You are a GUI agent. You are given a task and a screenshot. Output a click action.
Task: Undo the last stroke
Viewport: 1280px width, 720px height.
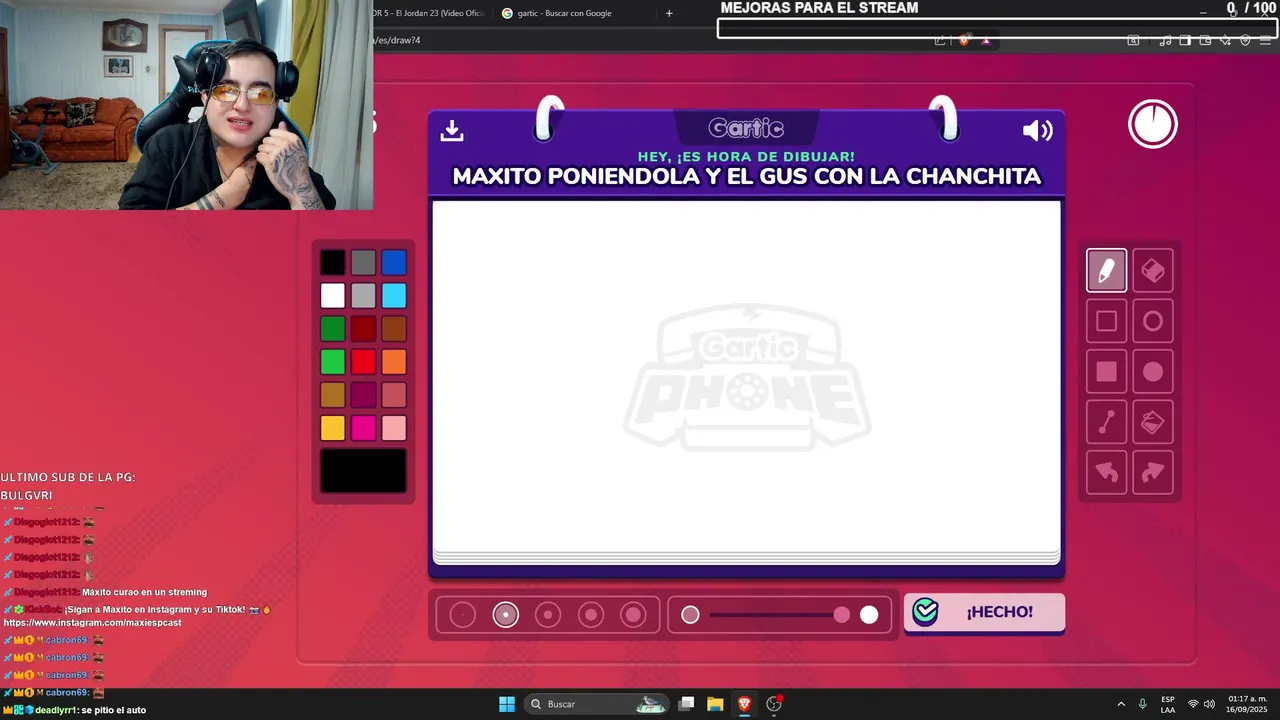tap(1106, 472)
